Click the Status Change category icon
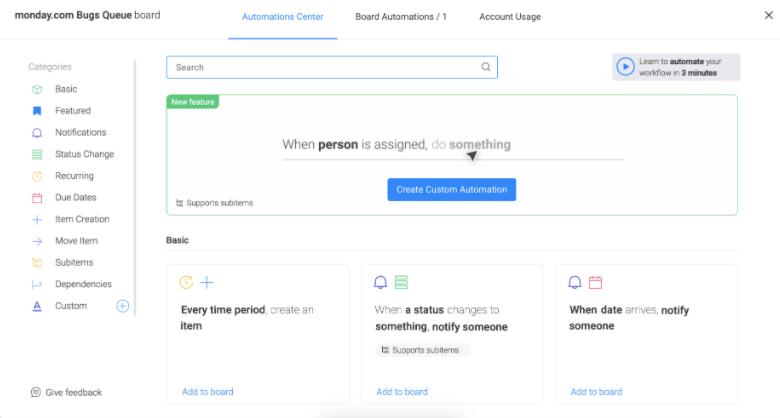 (37, 154)
